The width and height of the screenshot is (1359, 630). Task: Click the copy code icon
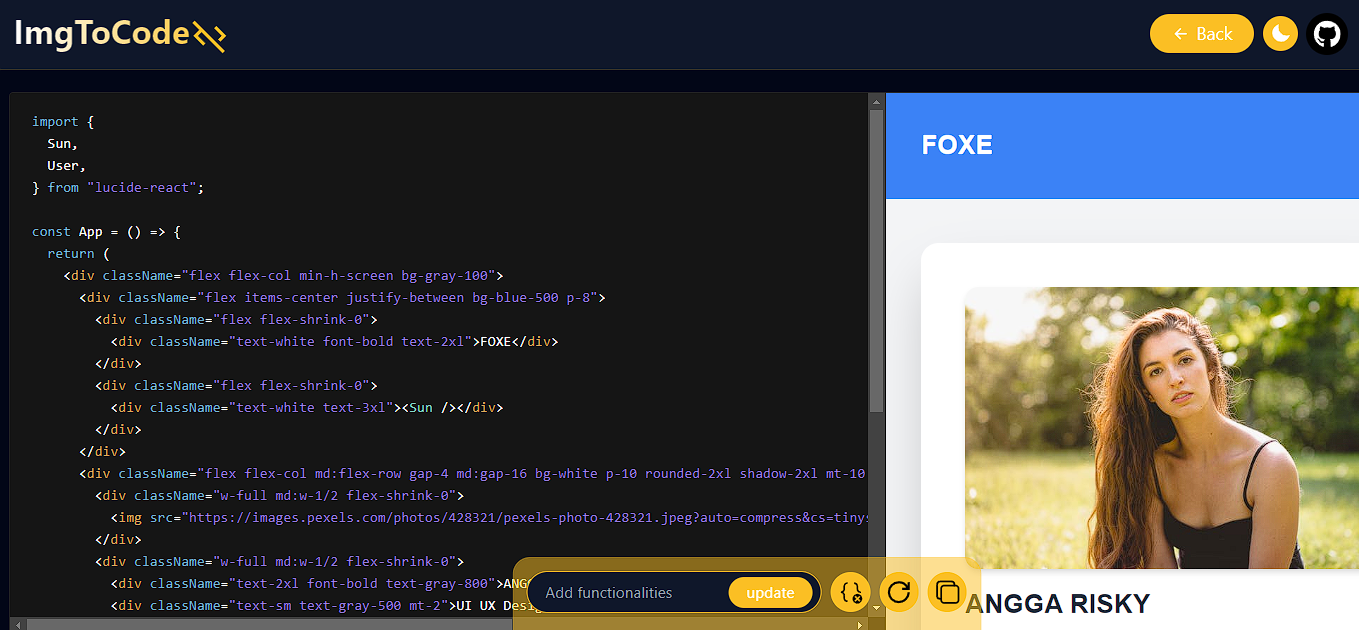(946, 592)
